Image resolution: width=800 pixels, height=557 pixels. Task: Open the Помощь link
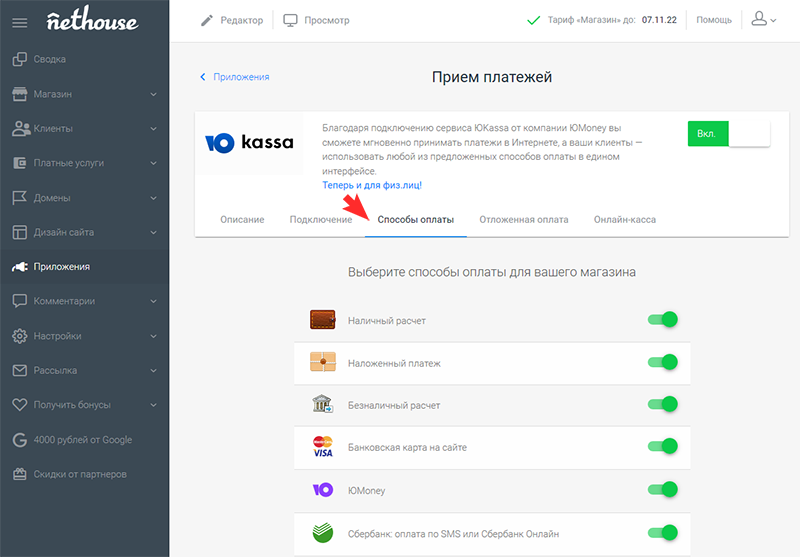click(x=714, y=20)
